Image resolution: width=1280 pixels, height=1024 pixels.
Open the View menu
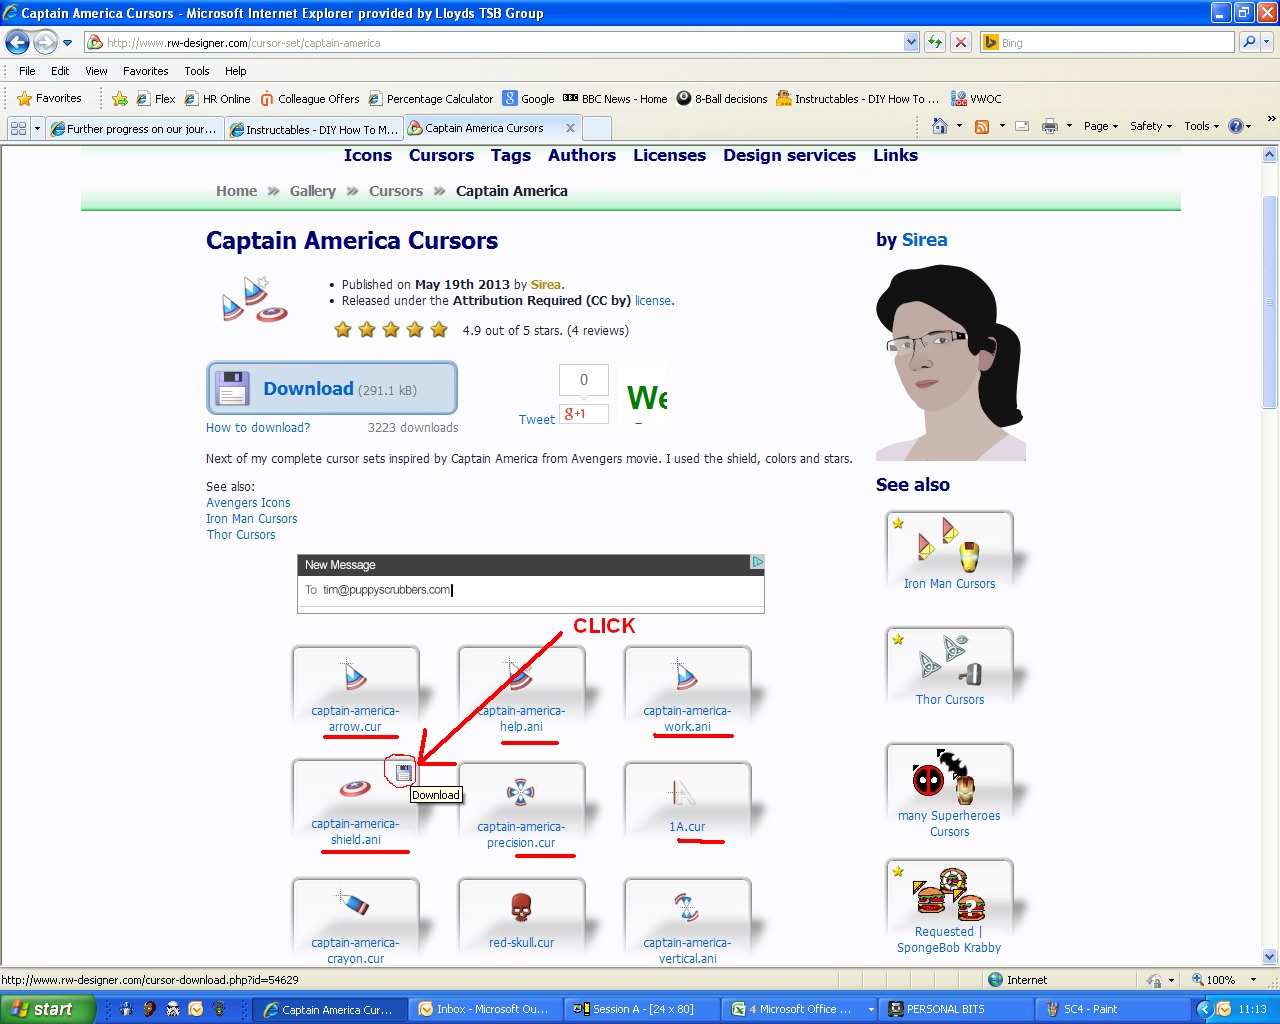click(96, 71)
